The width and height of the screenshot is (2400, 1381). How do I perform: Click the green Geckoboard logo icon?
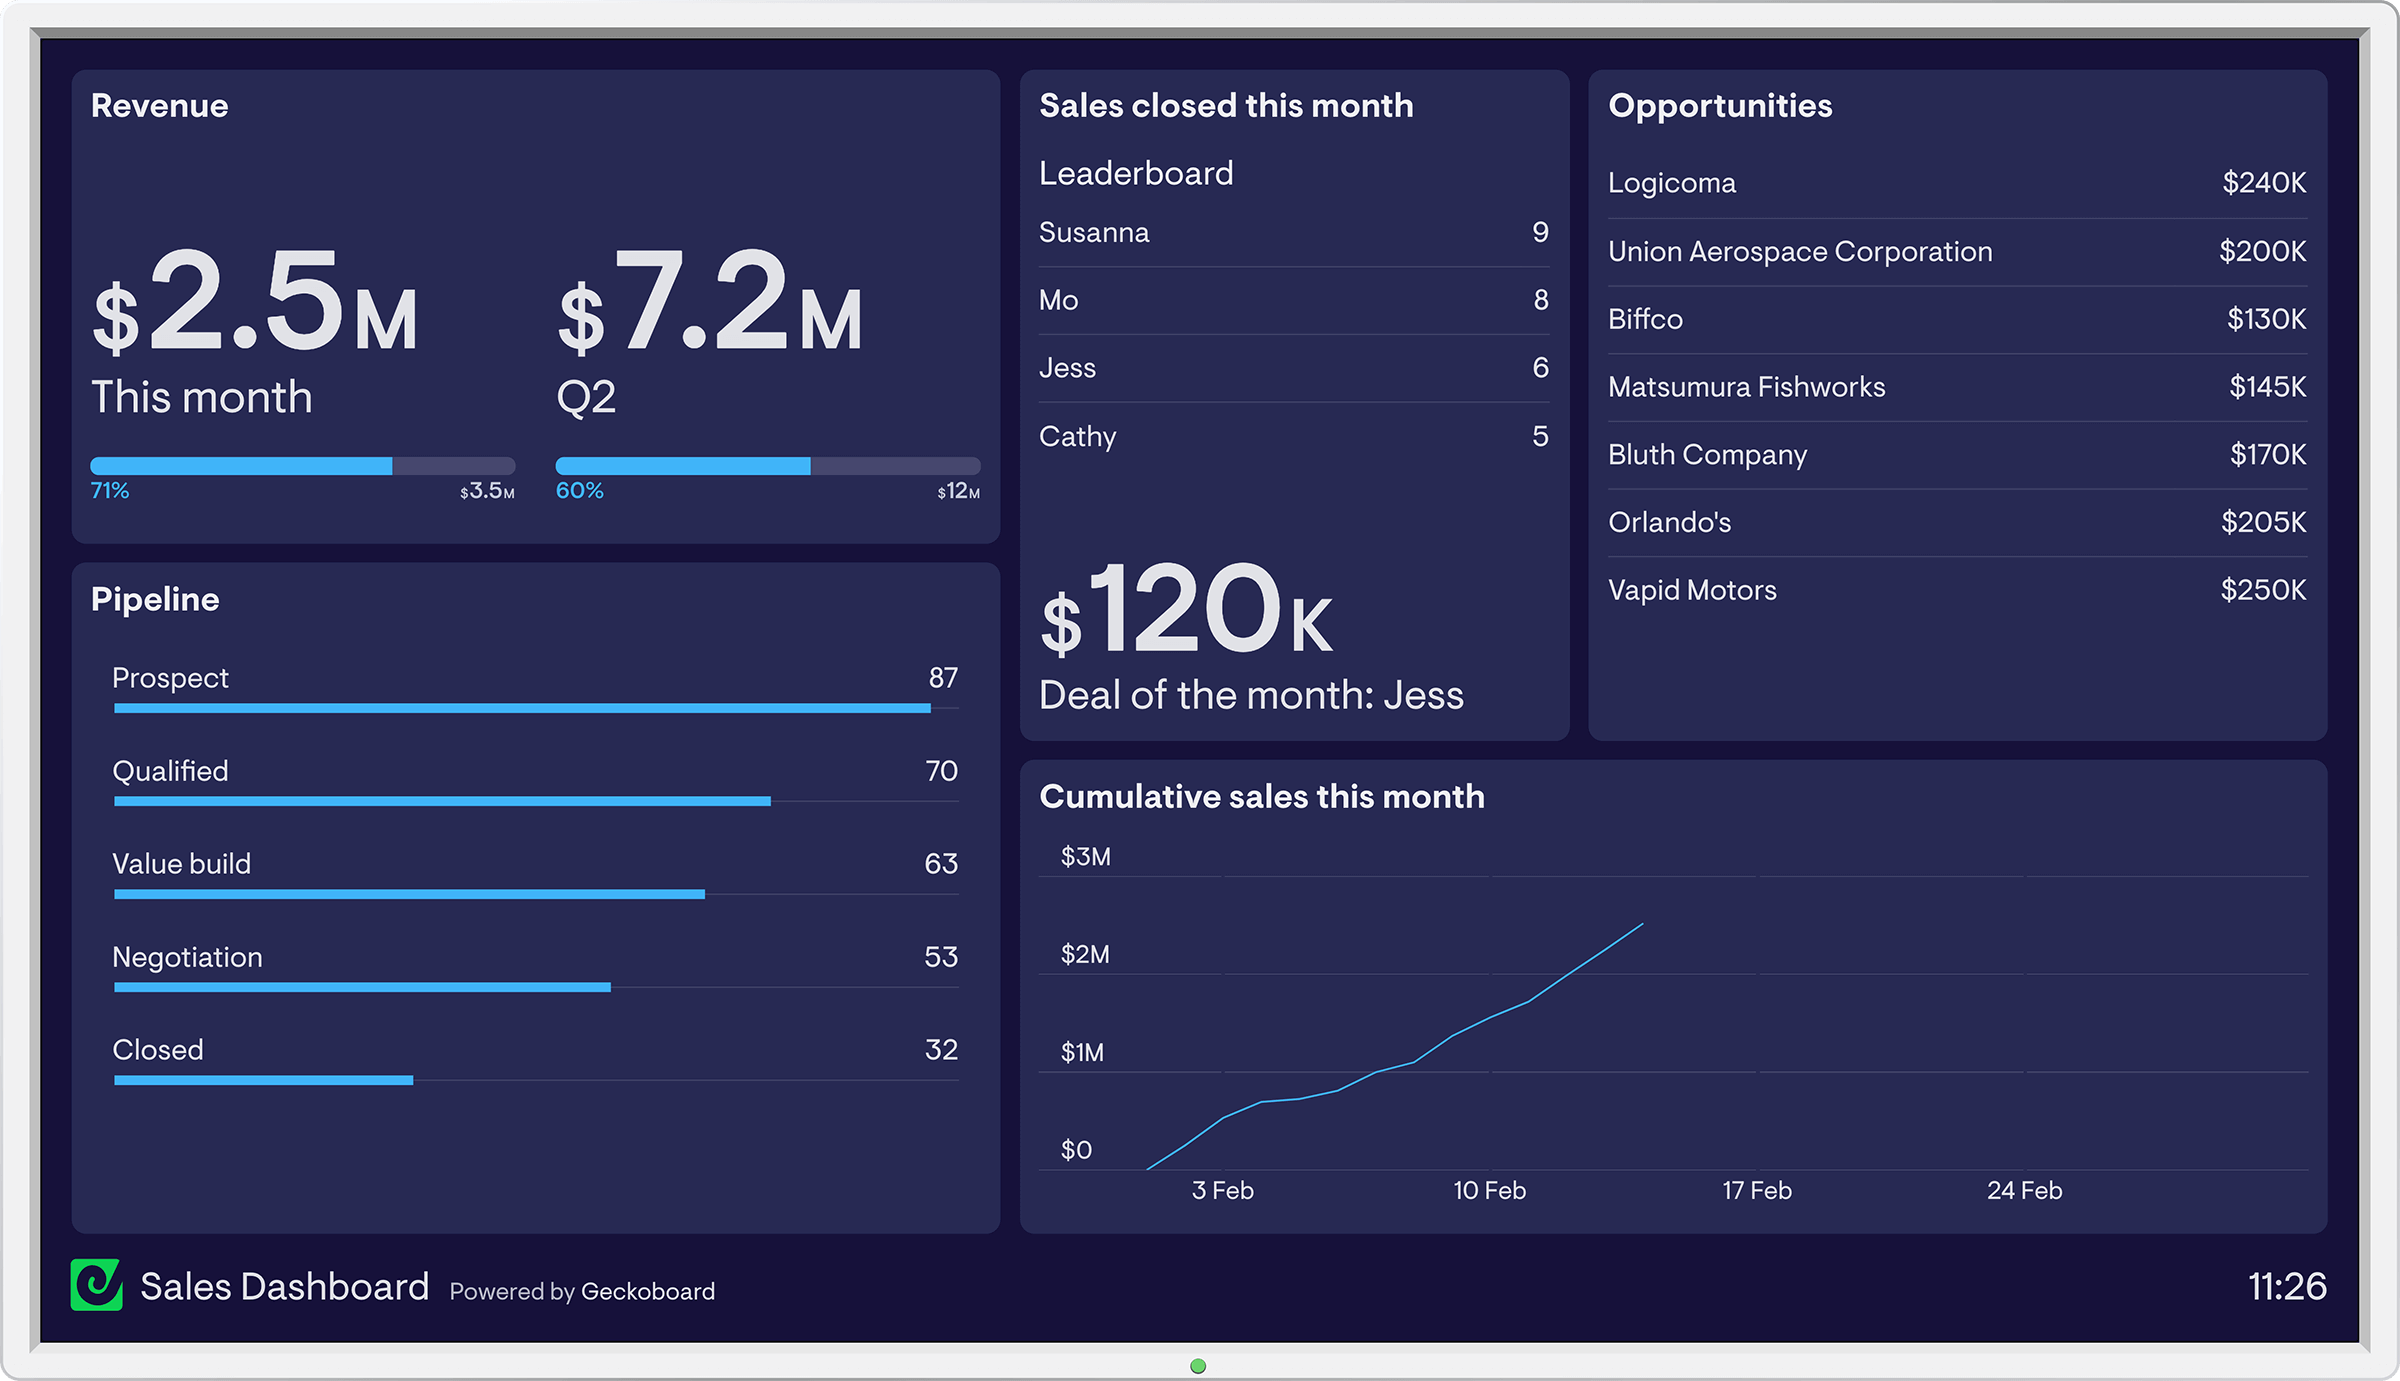pos(97,1285)
